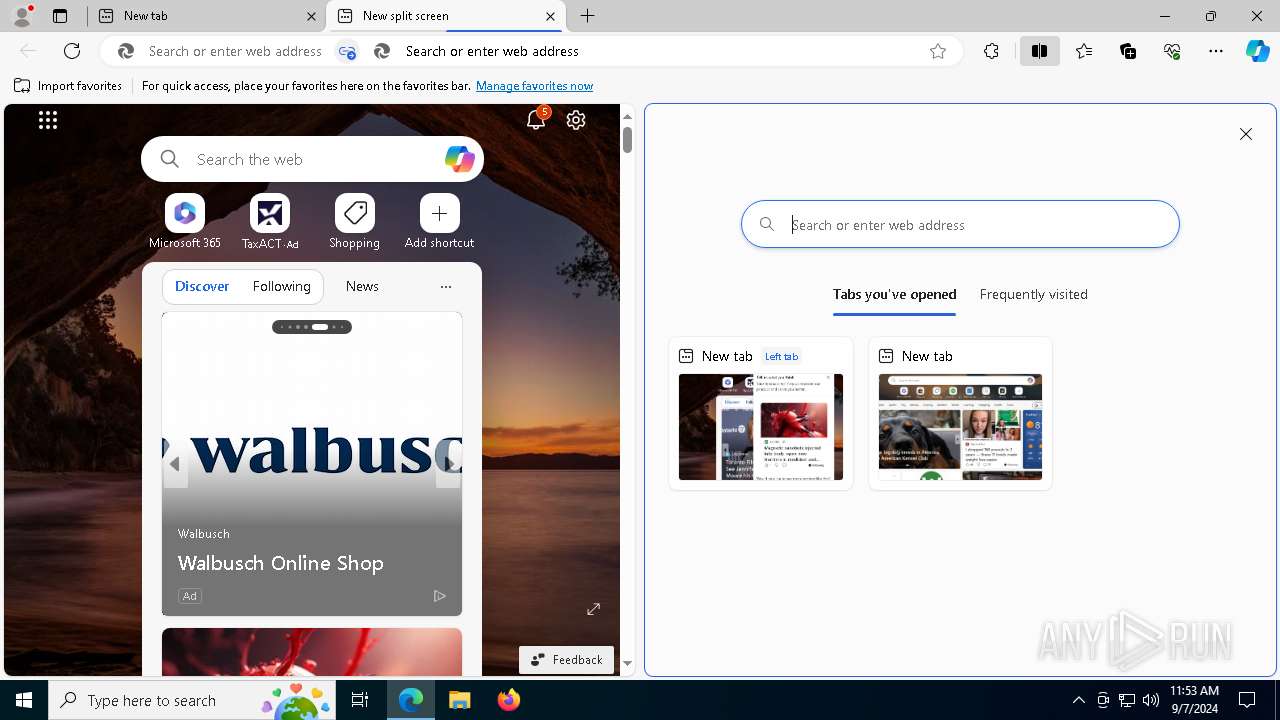1280x720 pixels.
Task: Open the volume control tray icon
Action: [x=1151, y=700]
